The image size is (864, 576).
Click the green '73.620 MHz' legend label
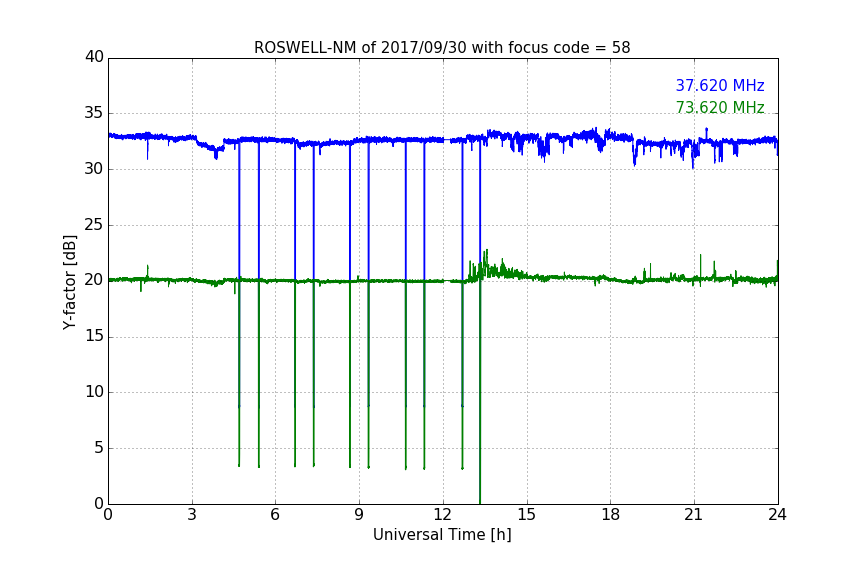click(720, 107)
